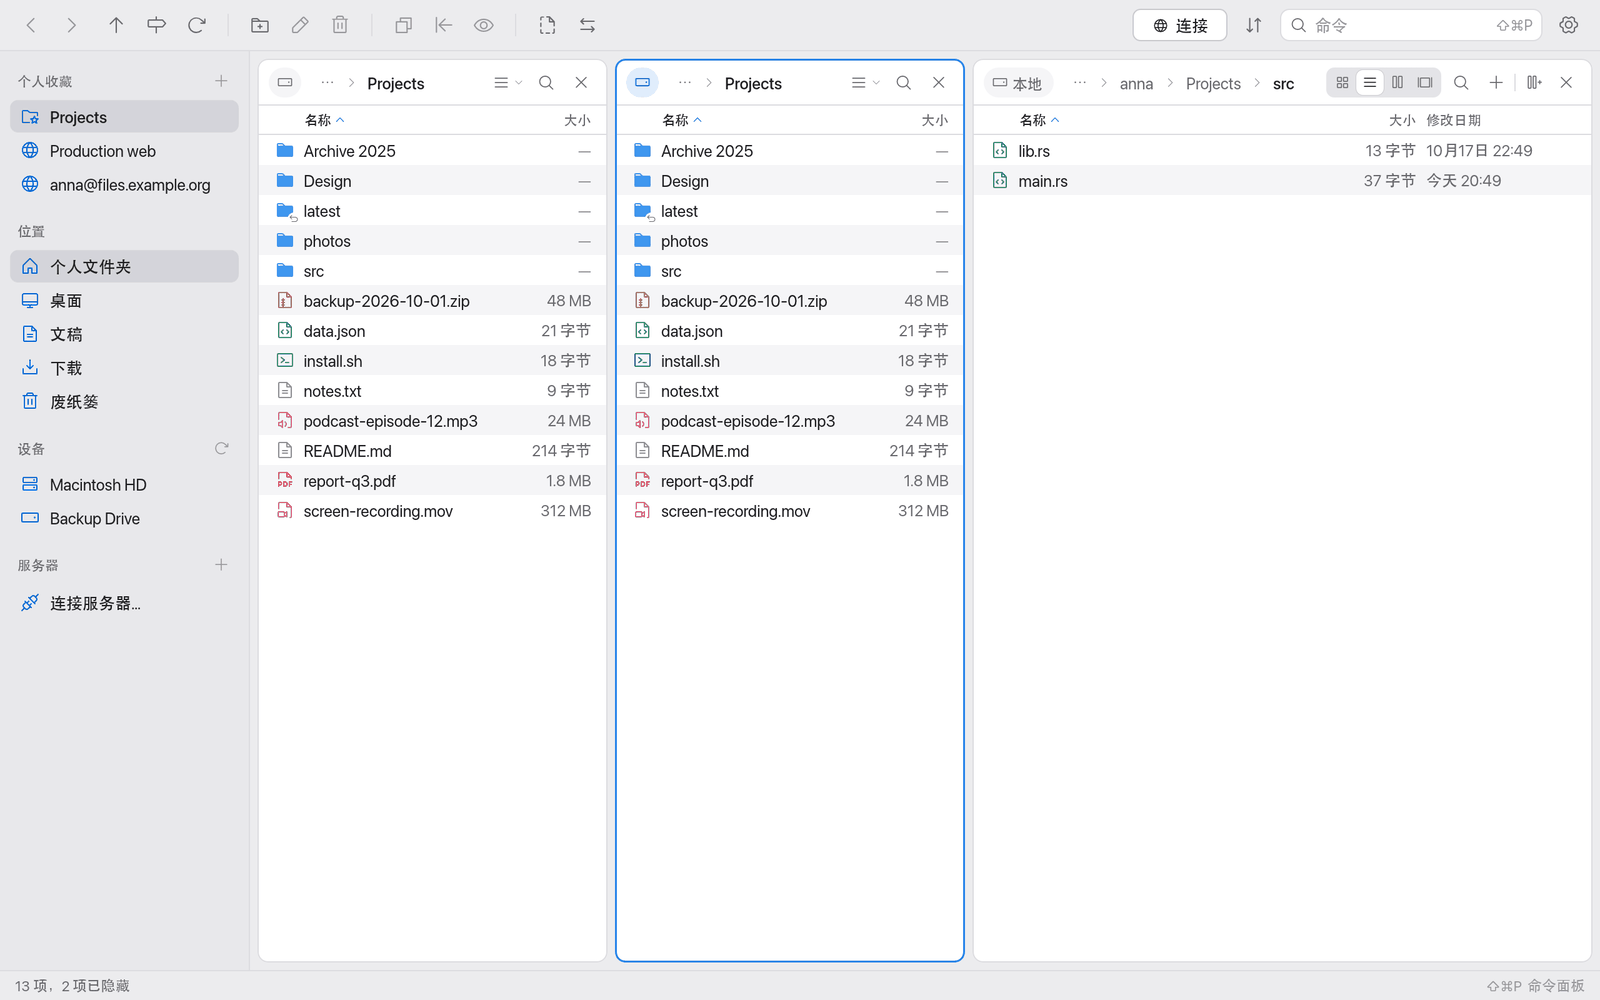This screenshot has height=1000, width=1600.
Task: Toggle the eye preview icon in toolbar
Action: coord(484,25)
